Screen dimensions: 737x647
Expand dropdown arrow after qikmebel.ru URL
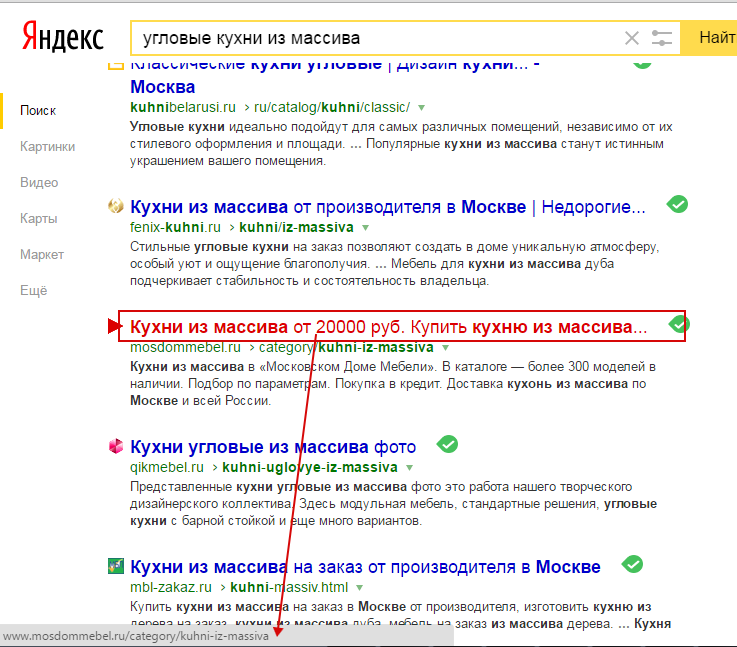407,467
